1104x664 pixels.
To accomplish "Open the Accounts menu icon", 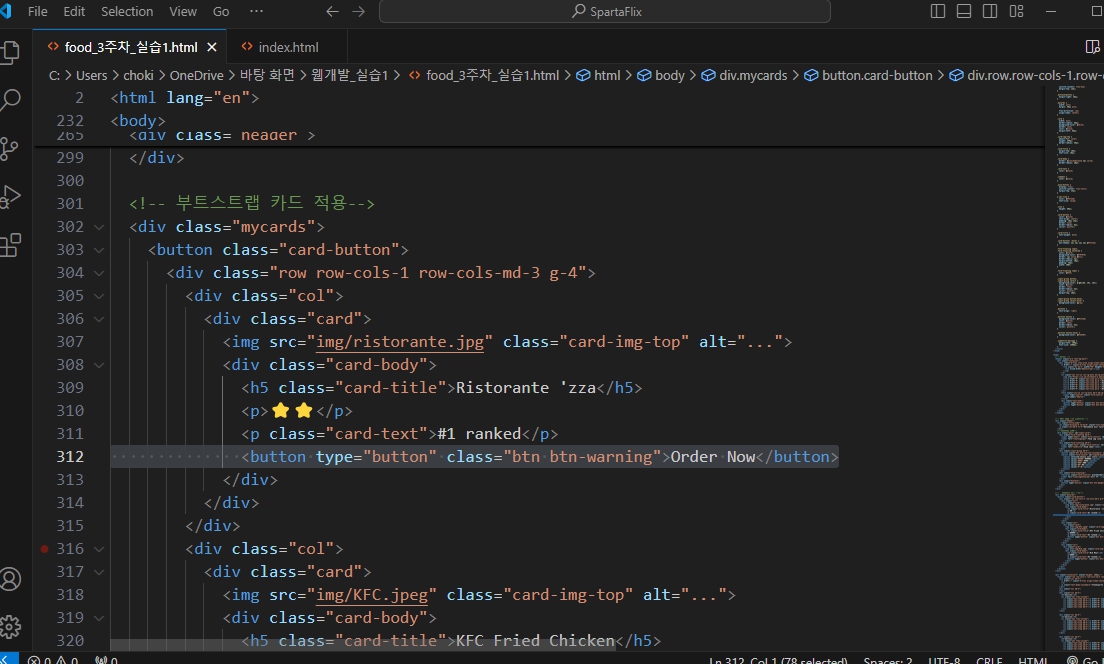I will point(10,579).
